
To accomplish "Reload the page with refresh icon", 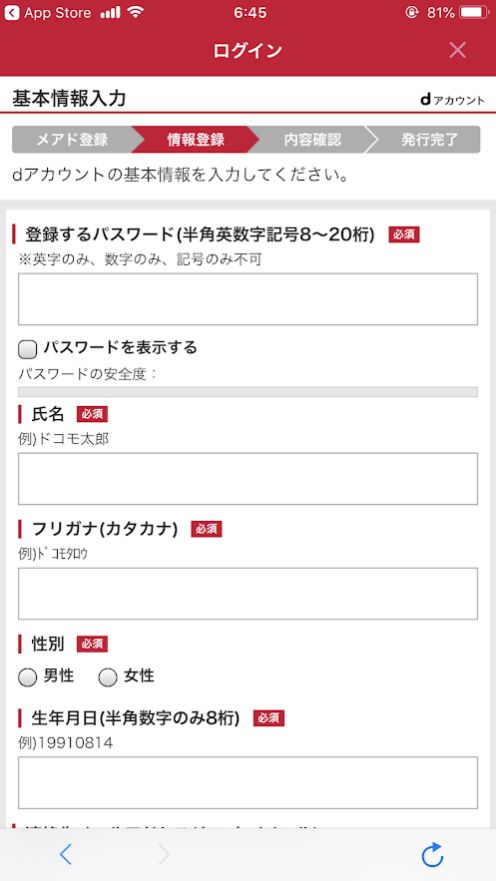I will click(432, 855).
